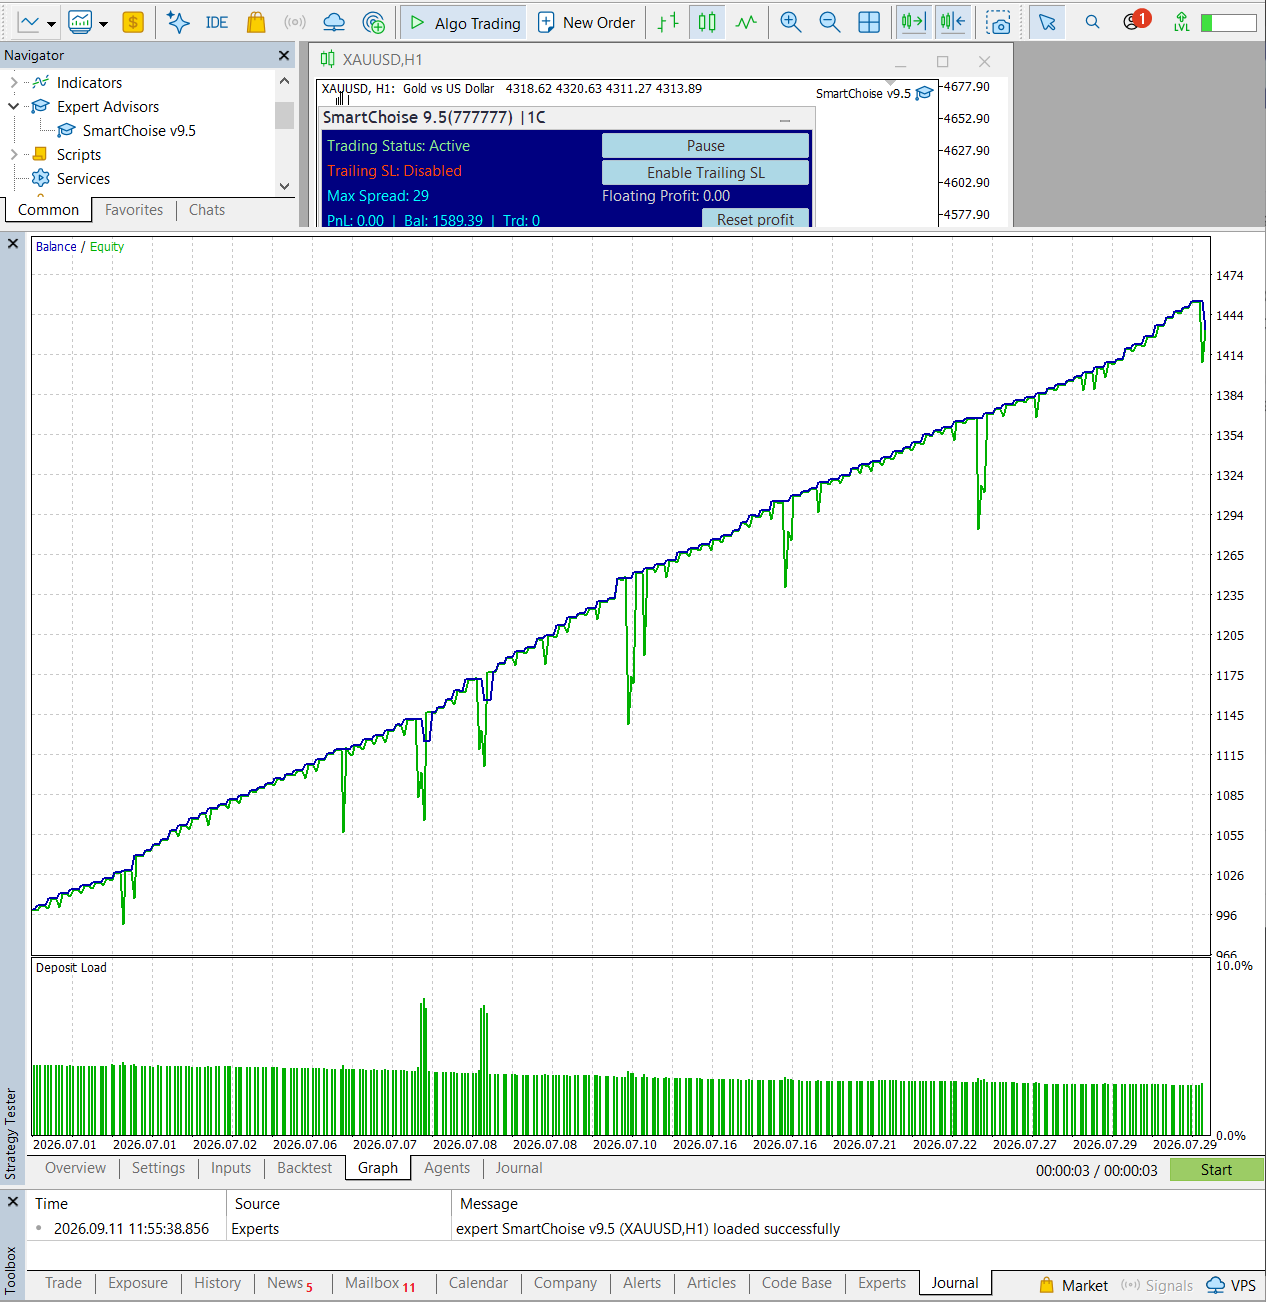Switch to Favorites tab in Navigator
The height and width of the screenshot is (1302, 1266).
point(134,210)
